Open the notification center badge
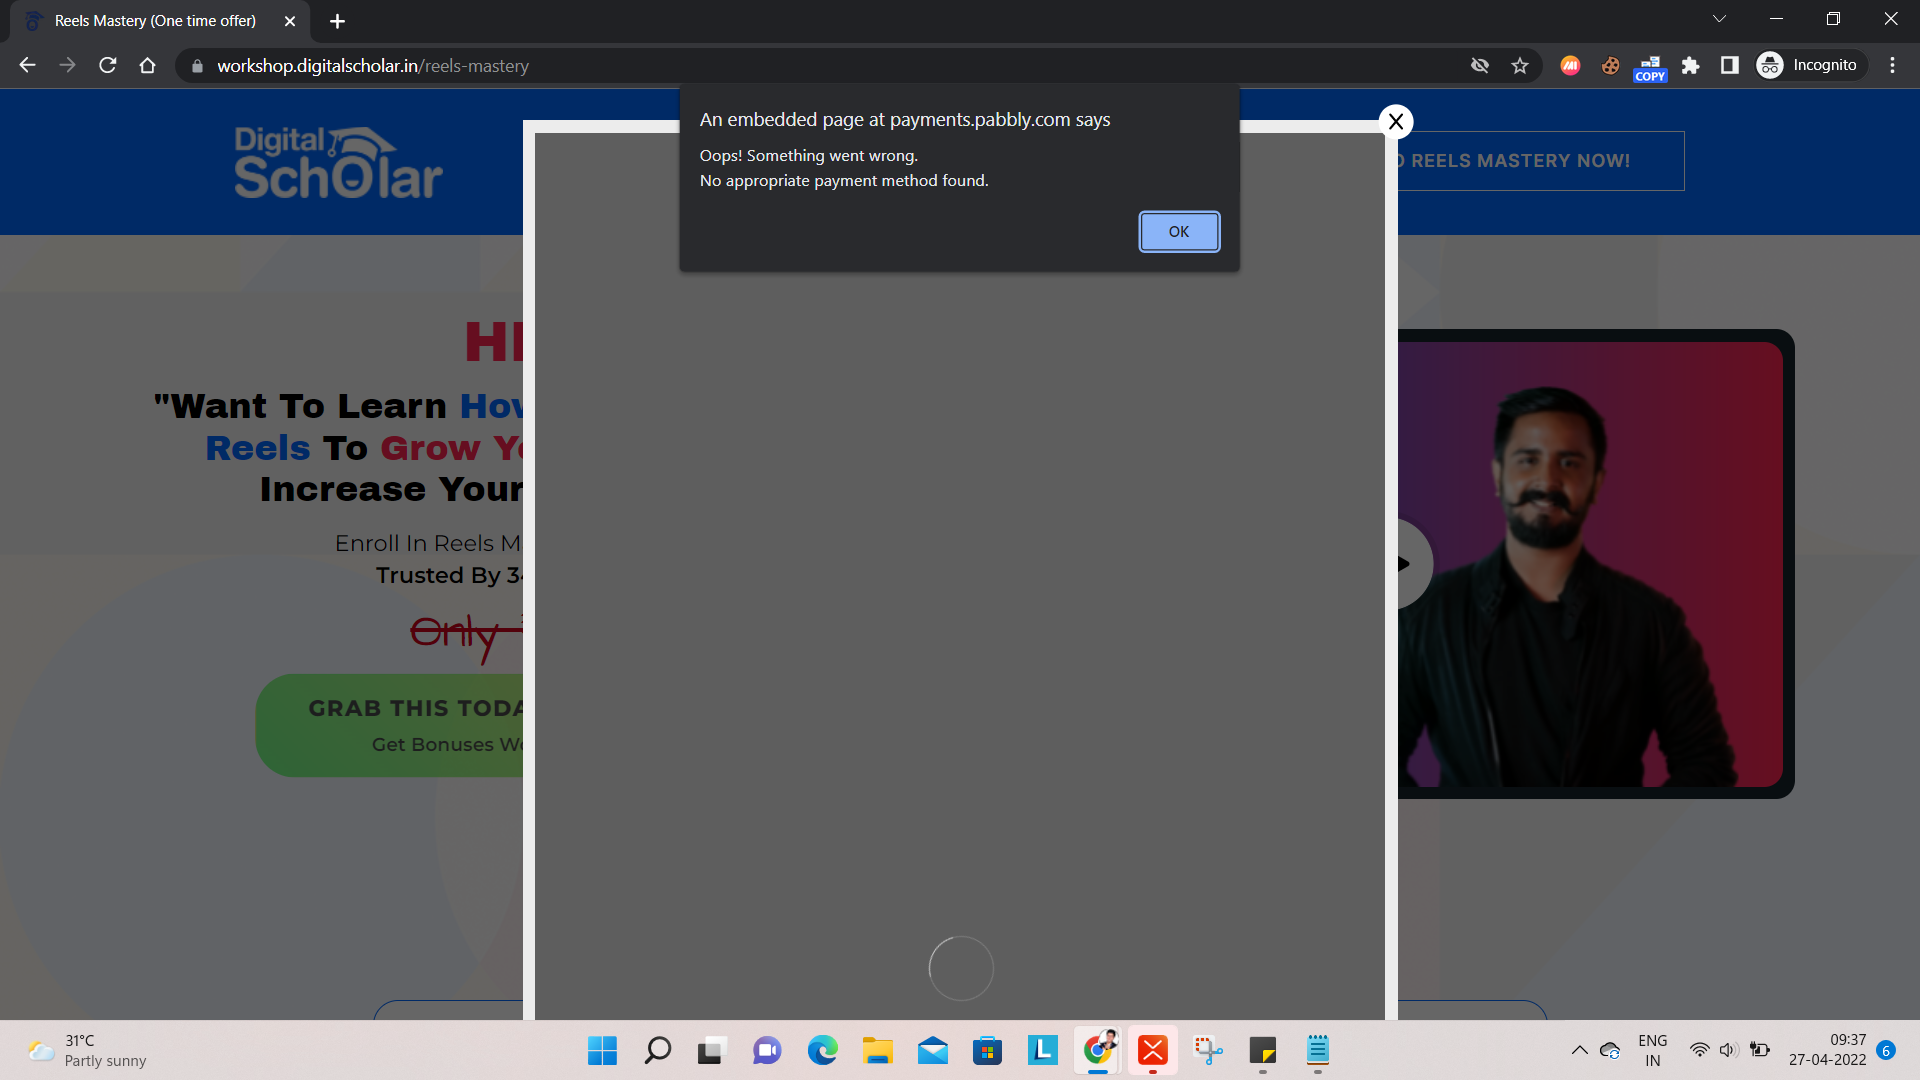This screenshot has height=1080, width=1920. pos(1886,1051)
